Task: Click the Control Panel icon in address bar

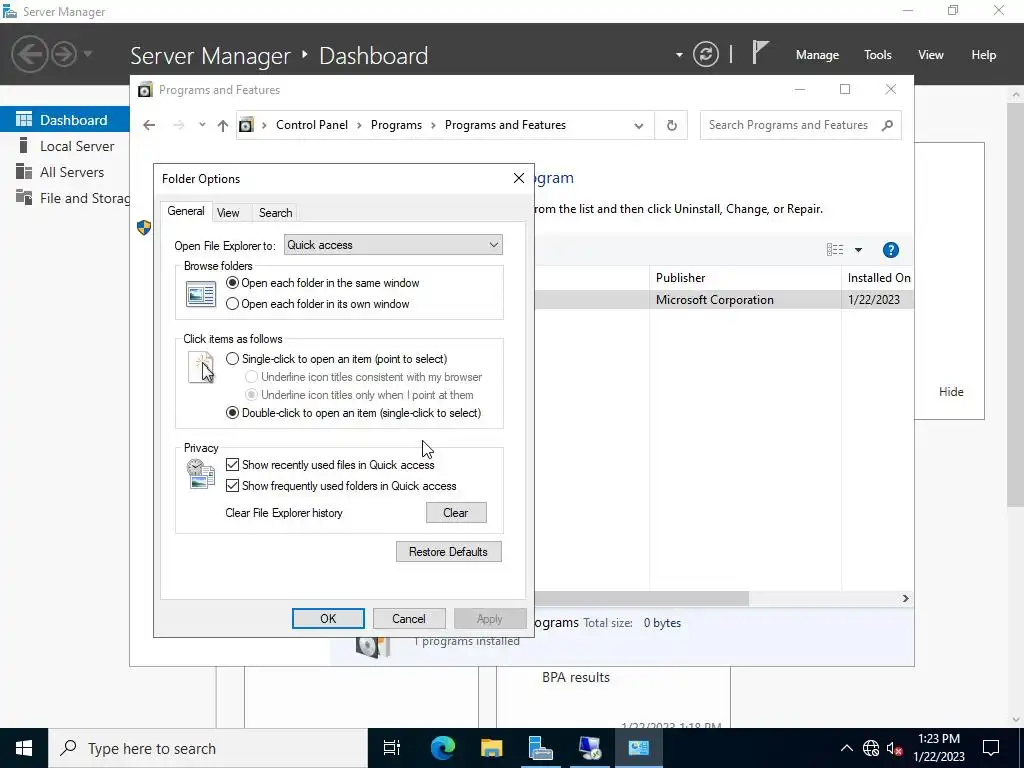Action: [x=246, y=125]
